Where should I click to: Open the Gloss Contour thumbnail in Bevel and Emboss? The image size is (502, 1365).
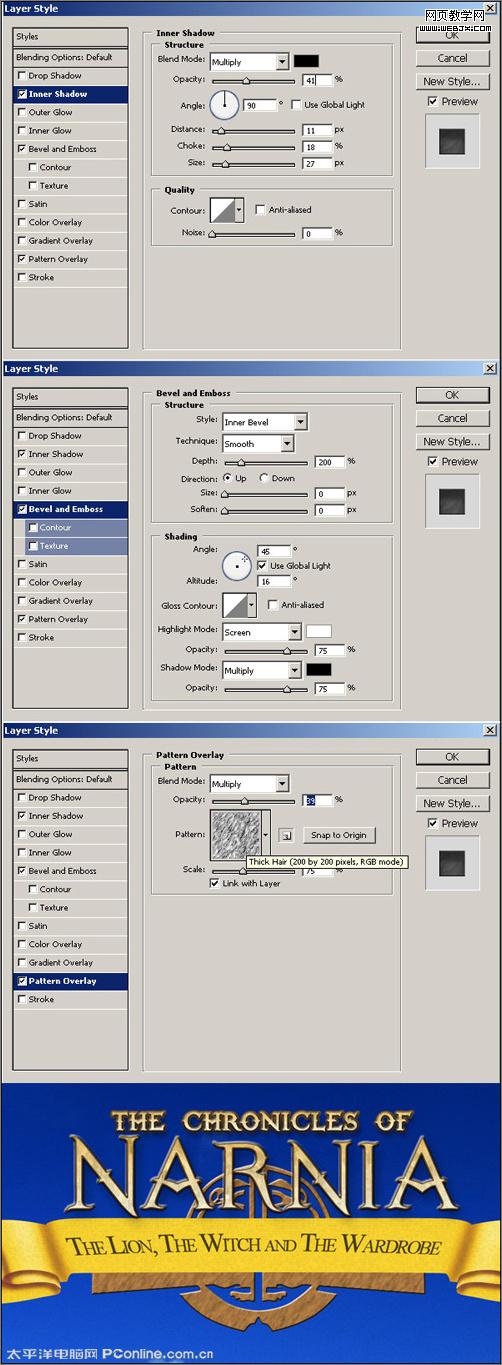(x=233, y=605)
